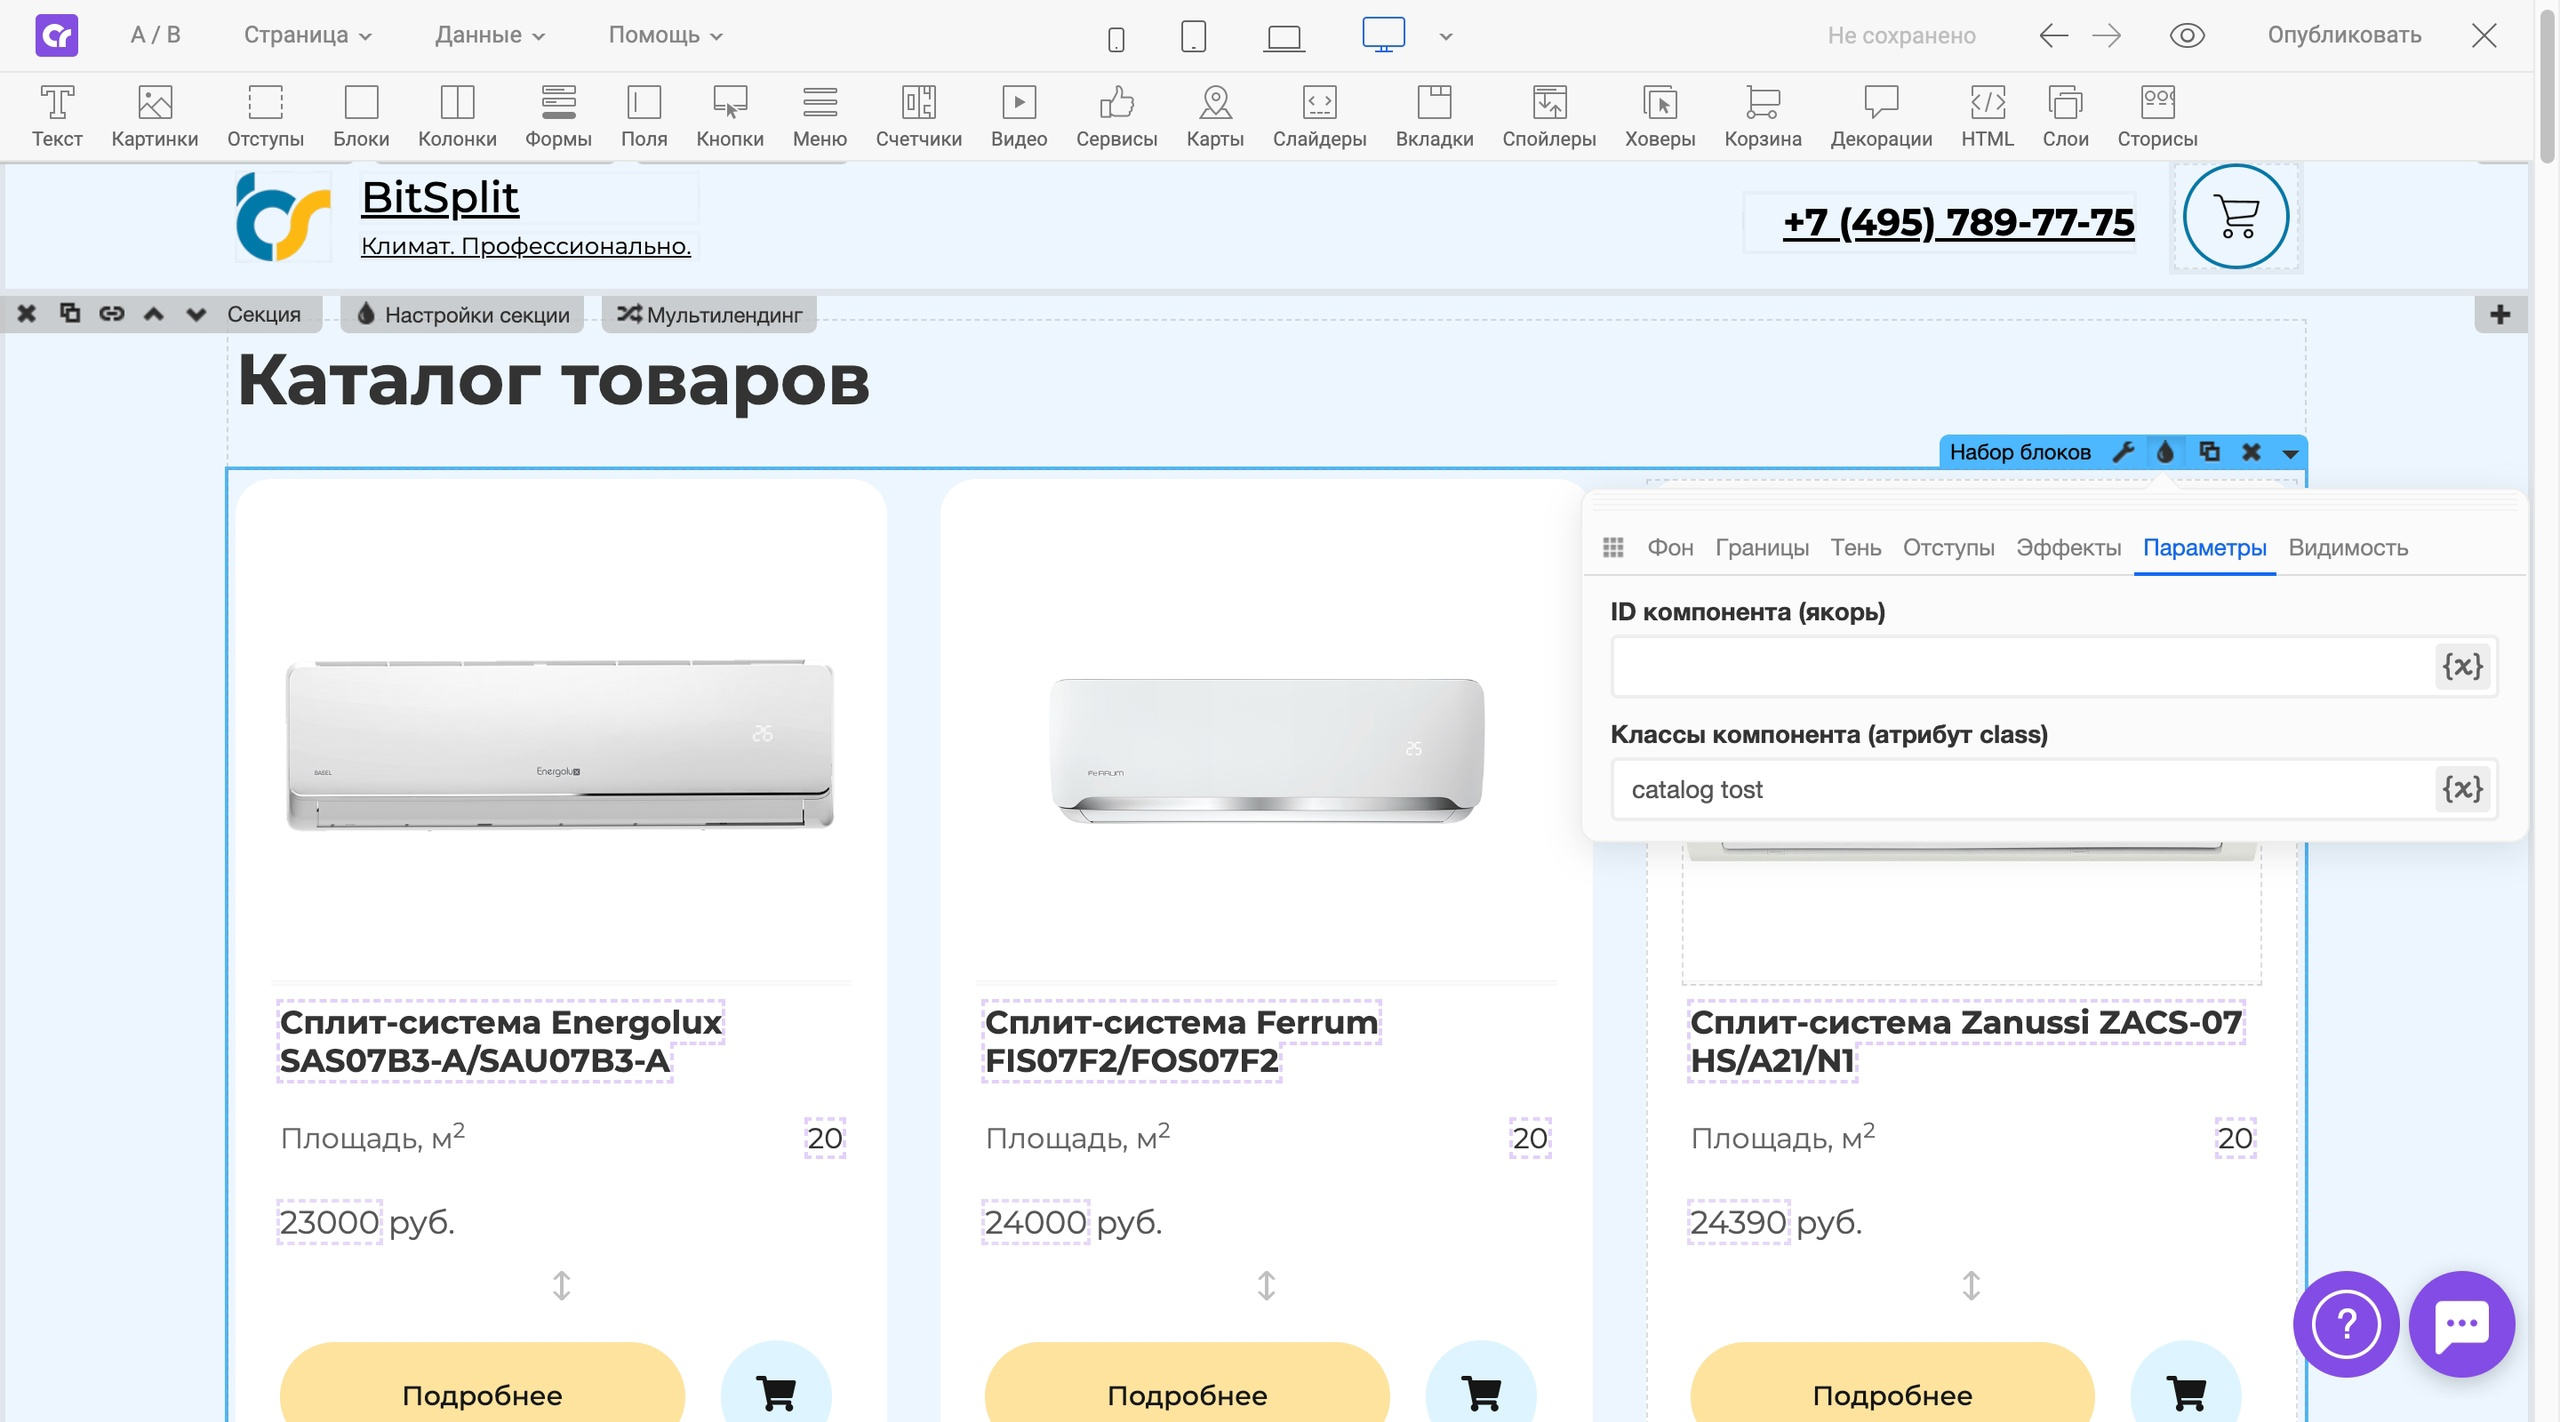Click the redo arrow
The width and height of the screenshot is (2560, 1422).
(2106, 36)
